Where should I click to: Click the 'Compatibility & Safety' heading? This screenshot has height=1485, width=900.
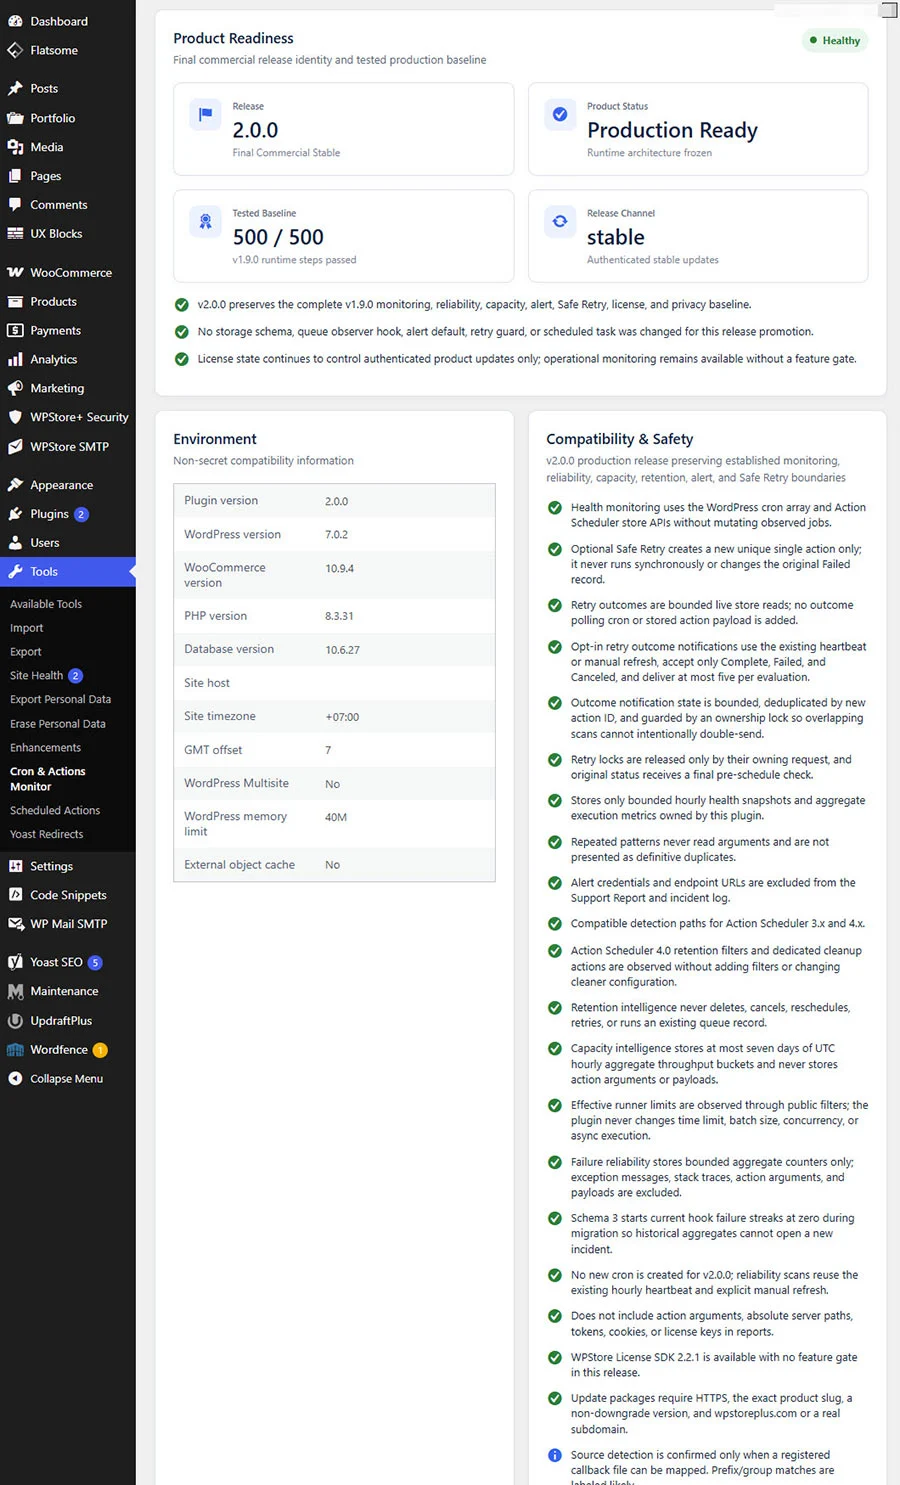tap(619, 439)
